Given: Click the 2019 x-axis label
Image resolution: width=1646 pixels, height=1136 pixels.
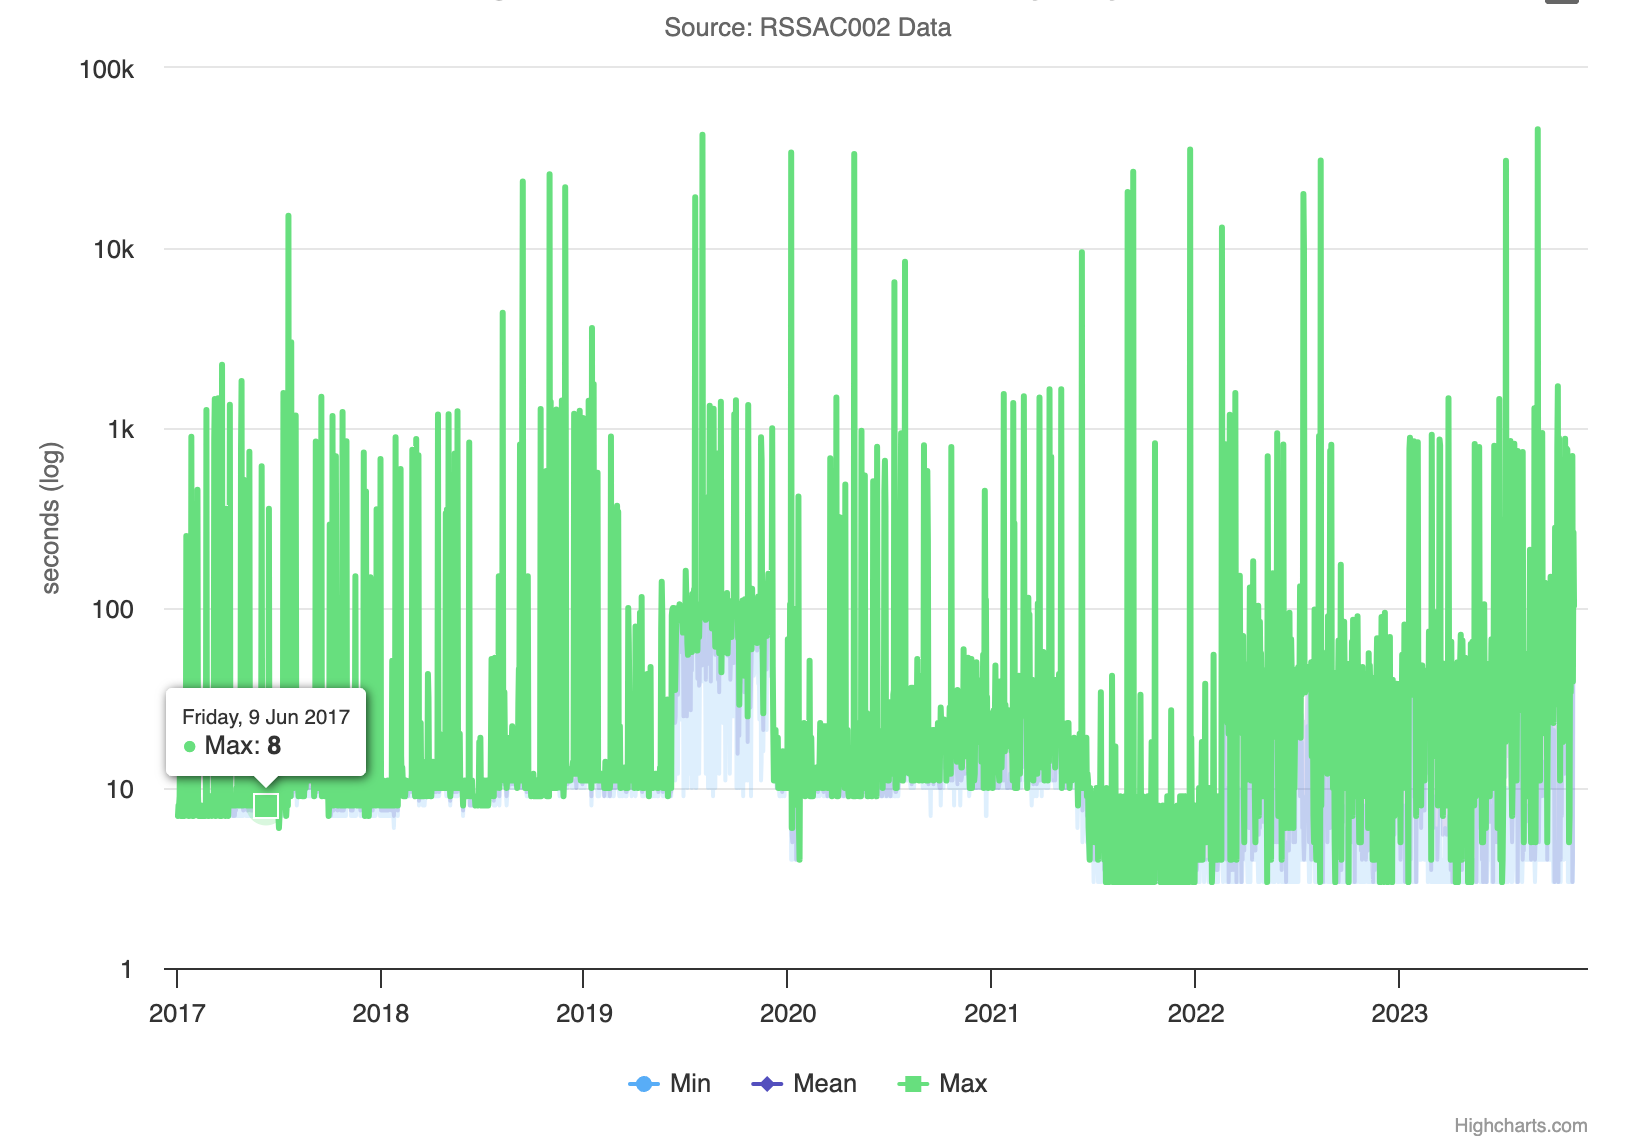Looking at the screenshot, I should (584, 1013).
